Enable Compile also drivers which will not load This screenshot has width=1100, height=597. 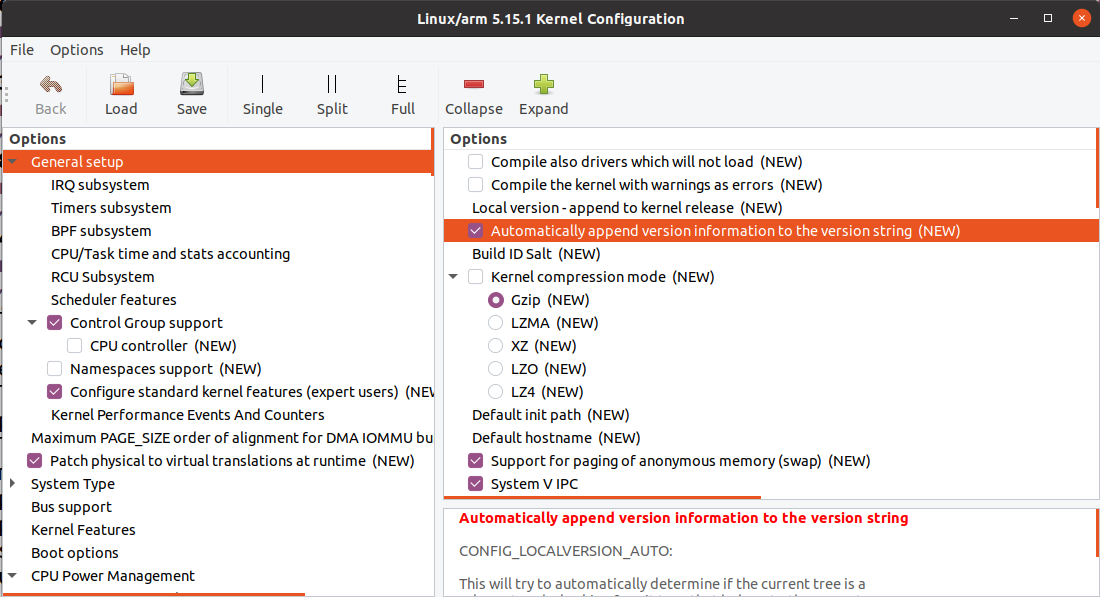point(476,162)
